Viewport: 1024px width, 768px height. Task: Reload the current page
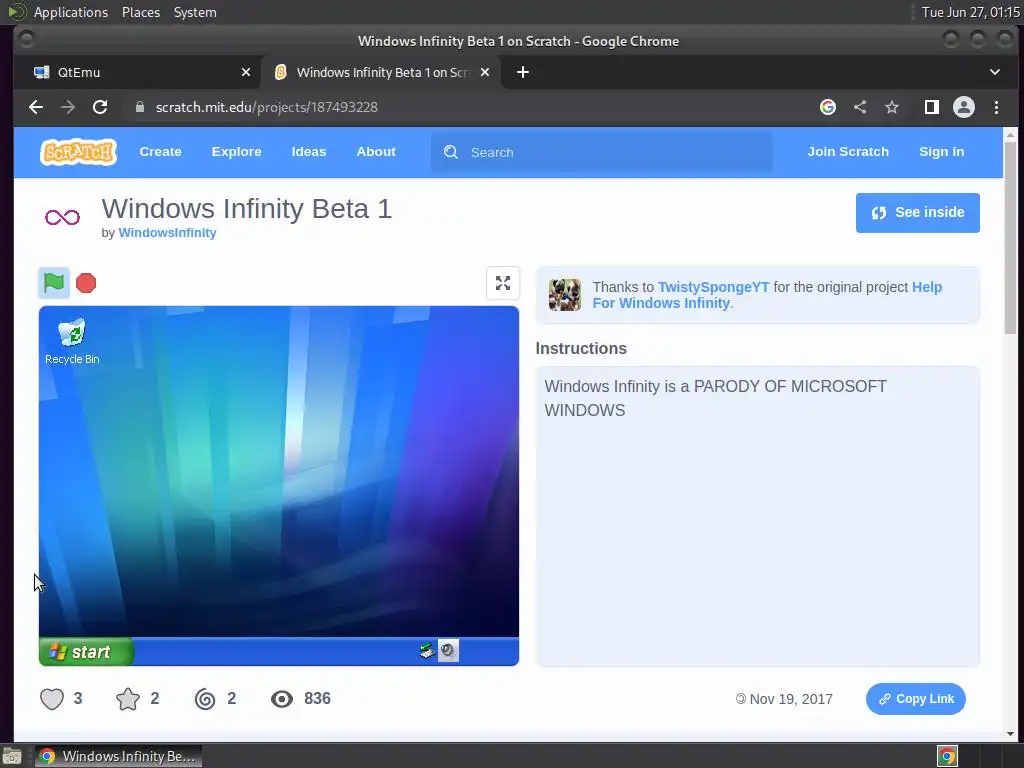pyautogui.click(x=100, y=107)
